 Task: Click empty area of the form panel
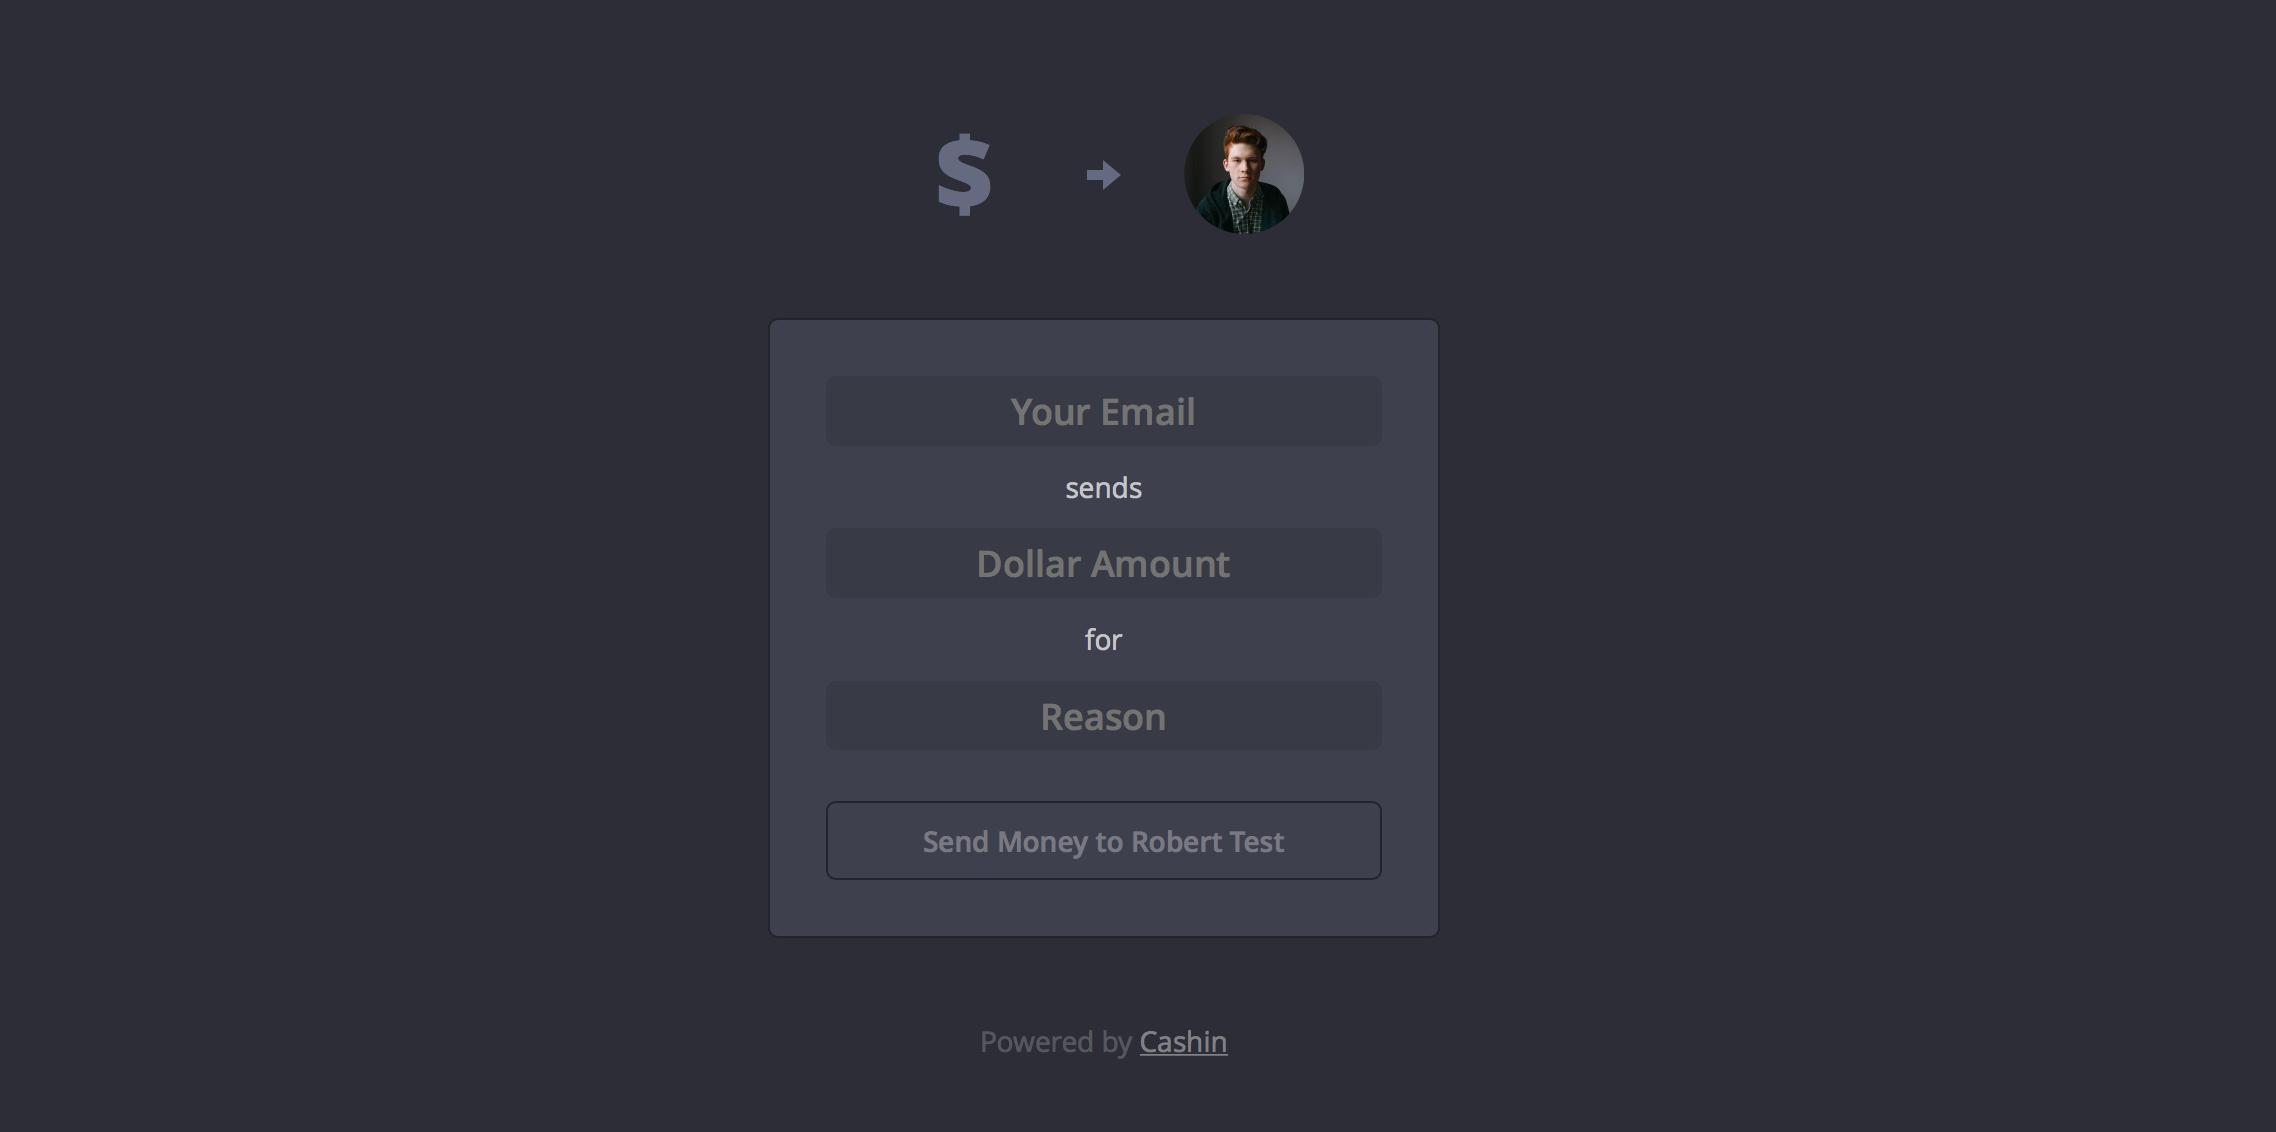tap(1103, 908)
